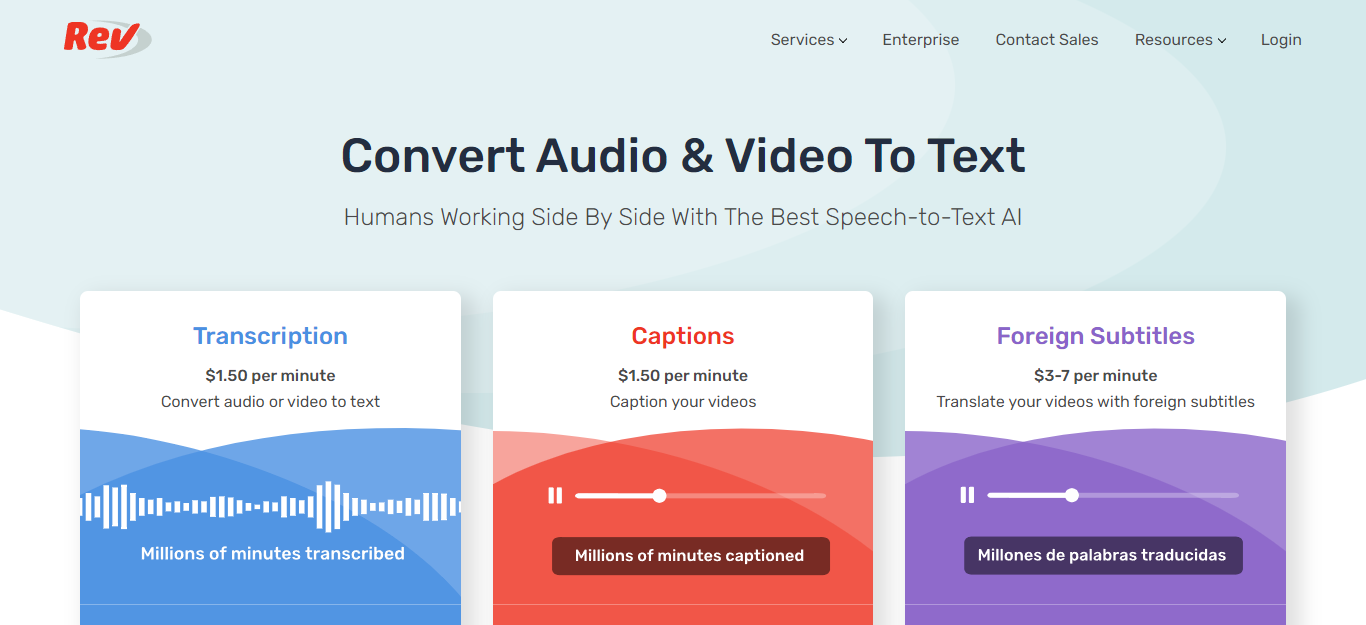The image size is (1366, 625).
Task: Open the Services dropdown menu
Action: coord(809,40)
